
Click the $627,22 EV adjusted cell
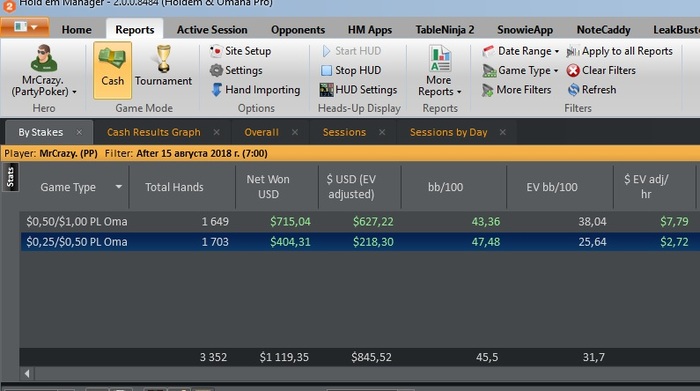click(x=373, y=221)
